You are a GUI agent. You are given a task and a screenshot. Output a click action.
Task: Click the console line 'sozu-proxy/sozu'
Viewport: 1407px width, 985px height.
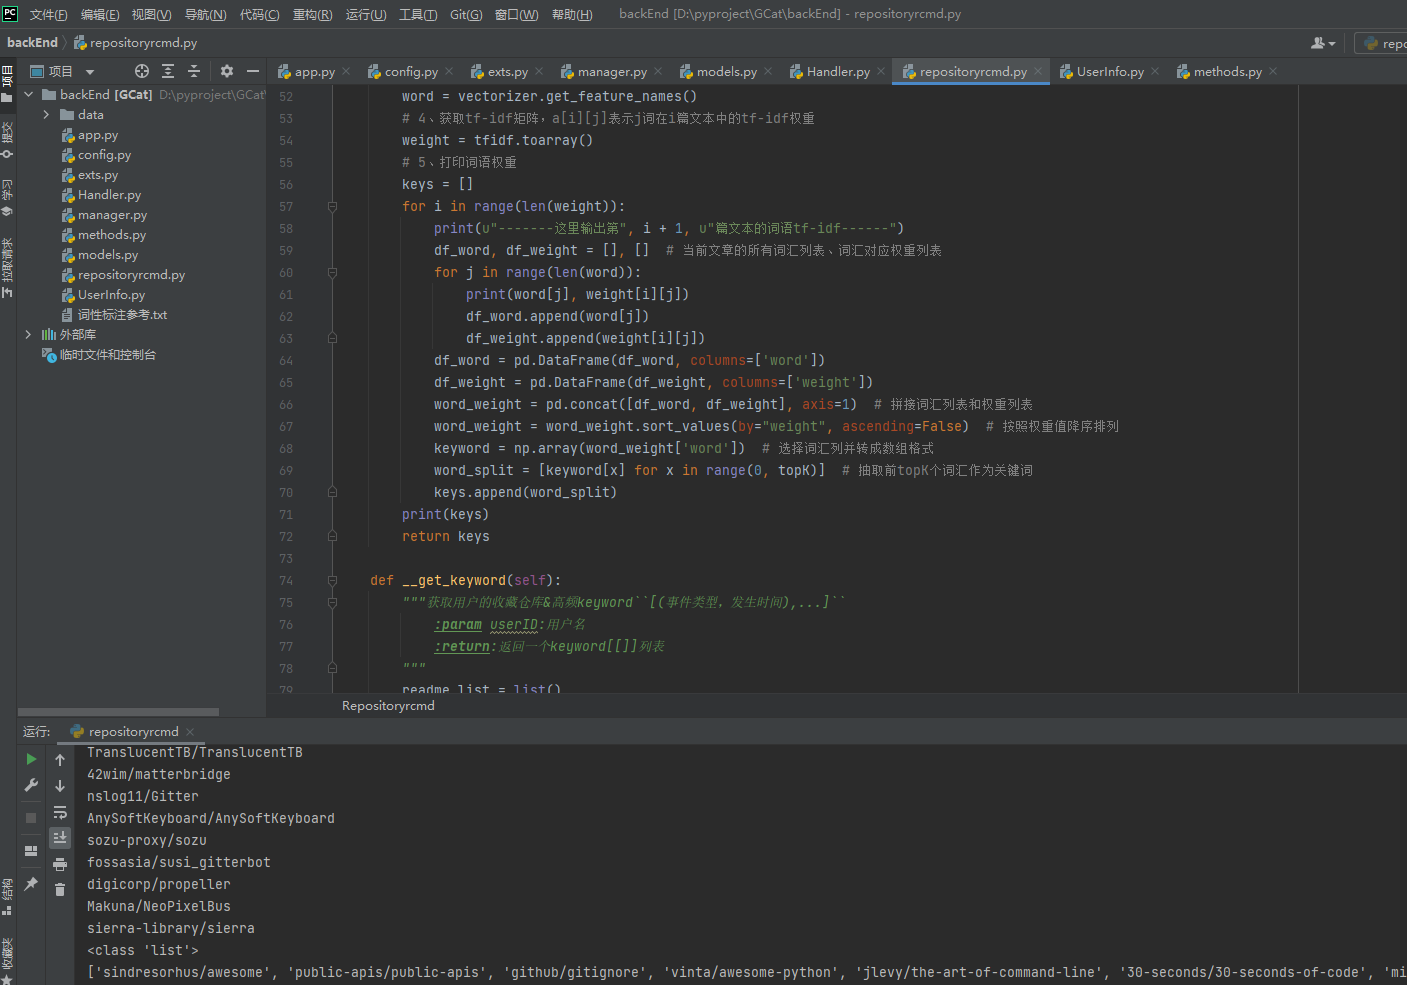(147, 840)
